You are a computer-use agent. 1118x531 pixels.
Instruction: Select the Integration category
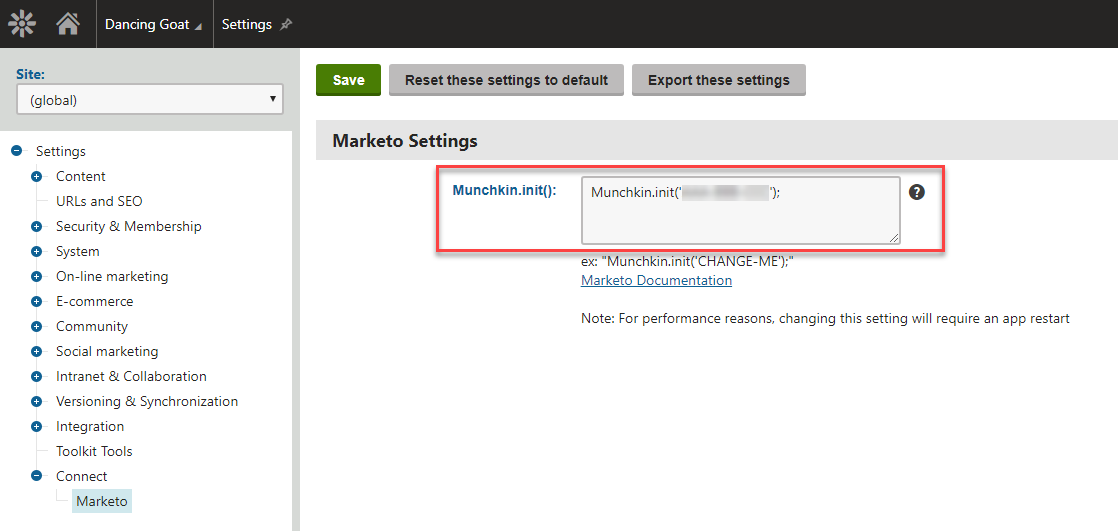[90, 426]
